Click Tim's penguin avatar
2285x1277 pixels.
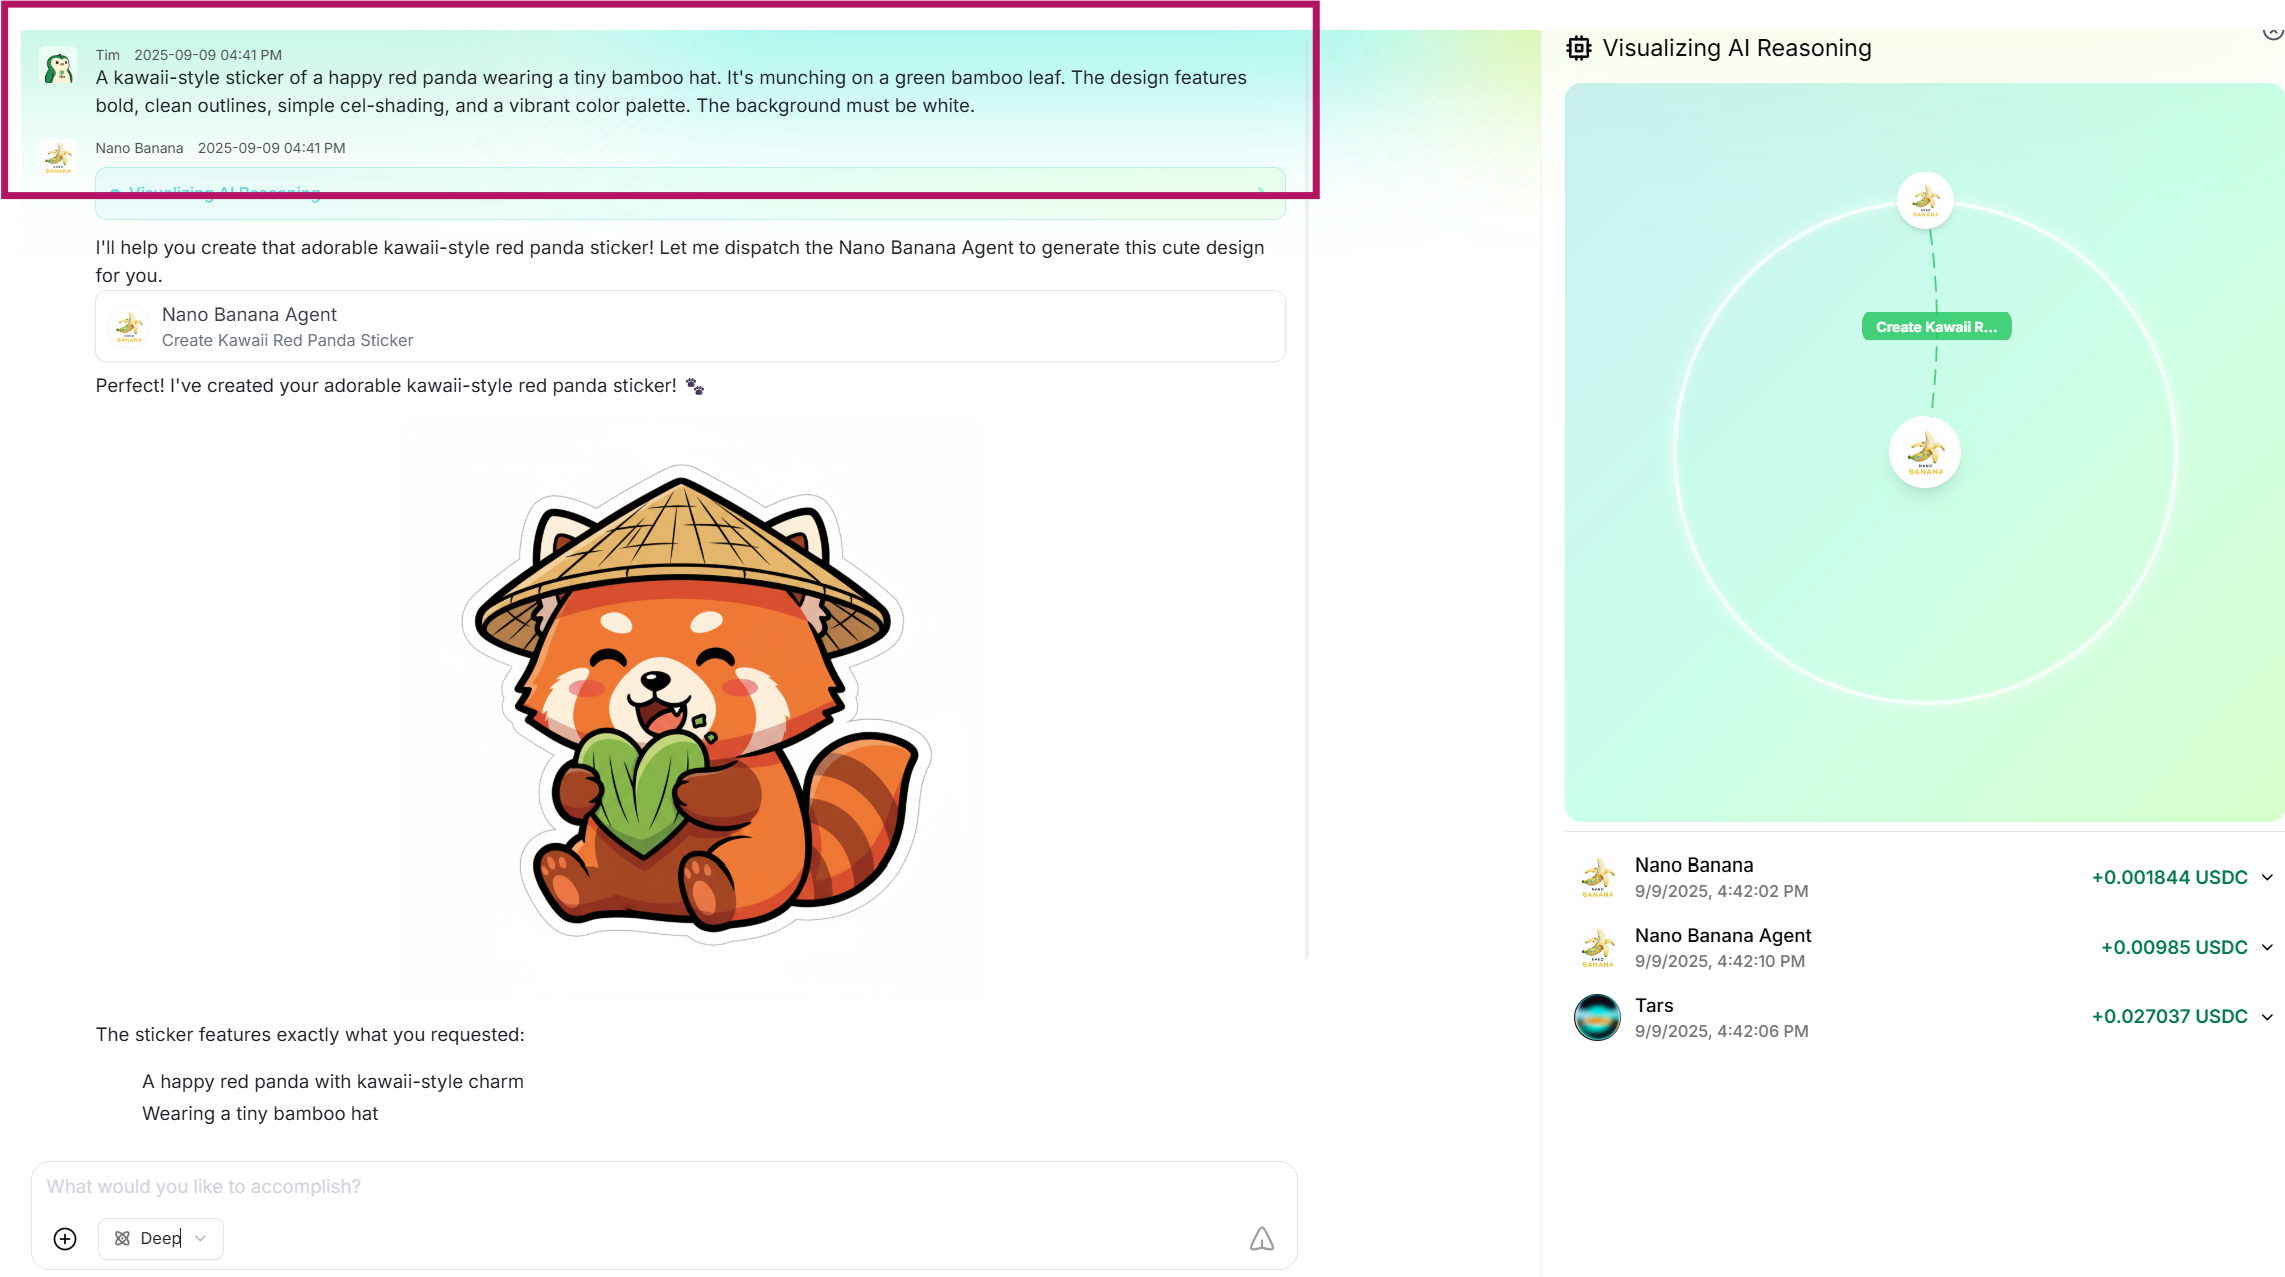pyautogui.click(x=59, y=67)
